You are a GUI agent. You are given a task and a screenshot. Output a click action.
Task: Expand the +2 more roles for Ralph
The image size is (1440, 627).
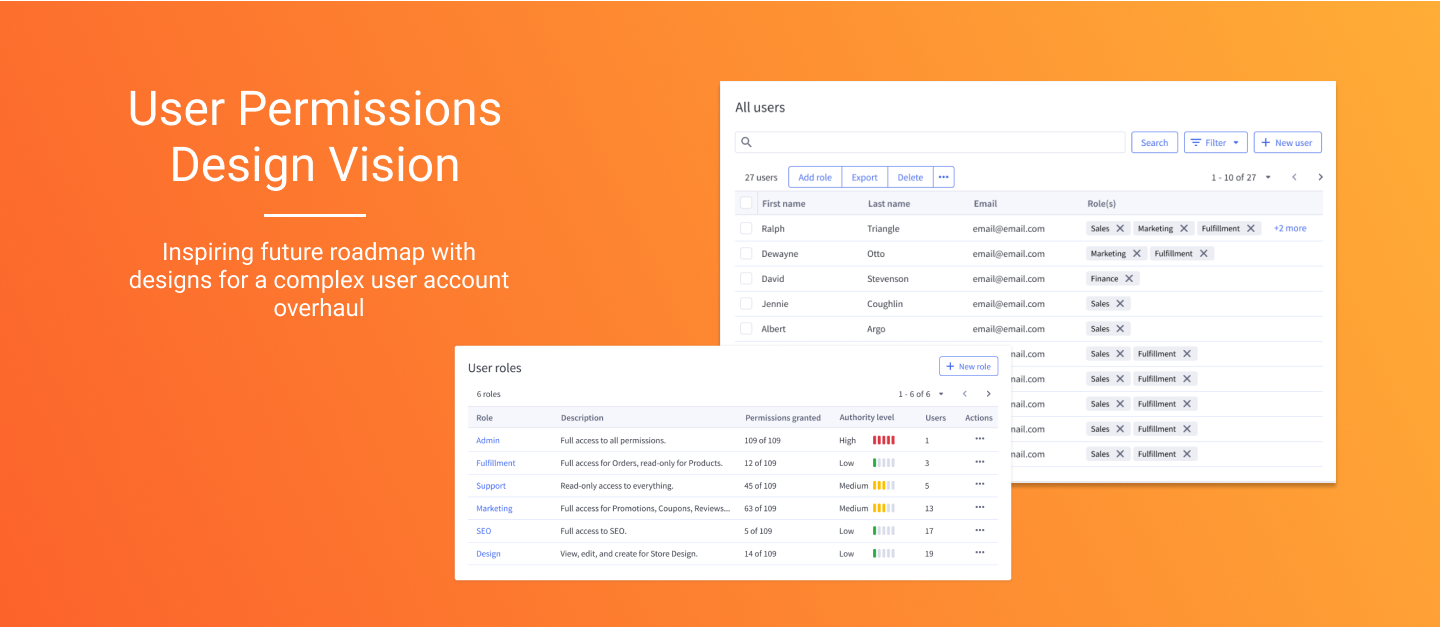coord(1290,228)
